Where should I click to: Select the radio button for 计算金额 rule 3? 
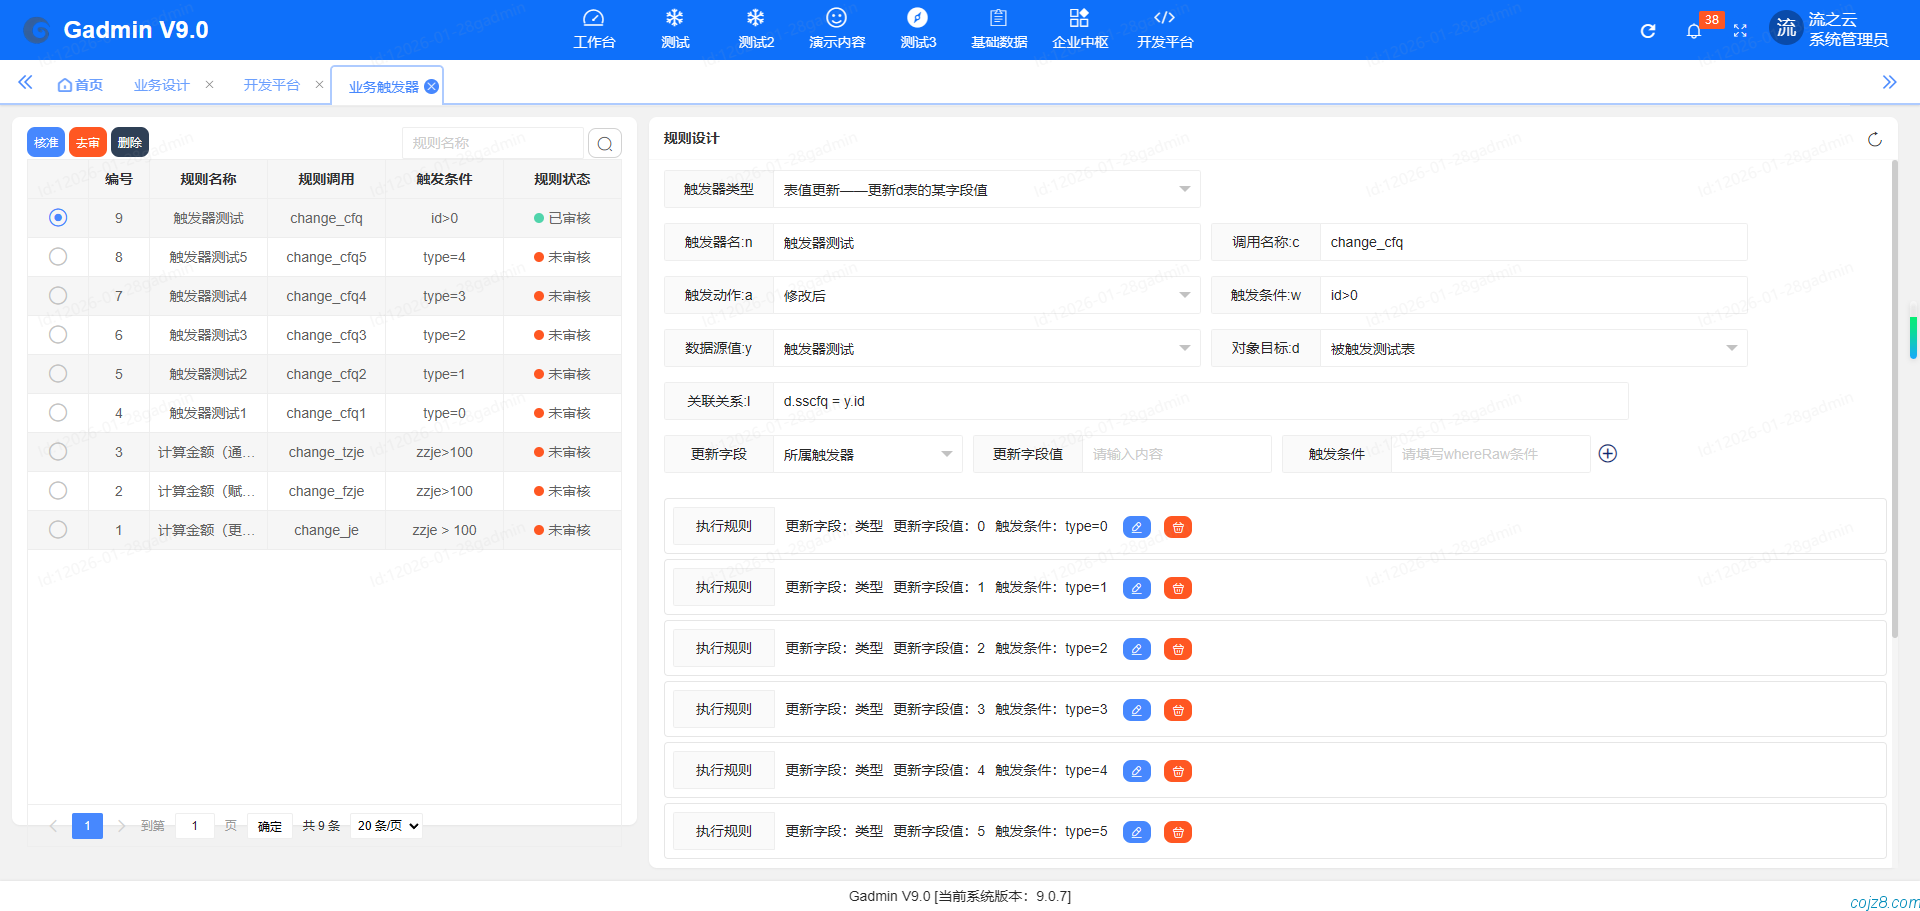57,451
